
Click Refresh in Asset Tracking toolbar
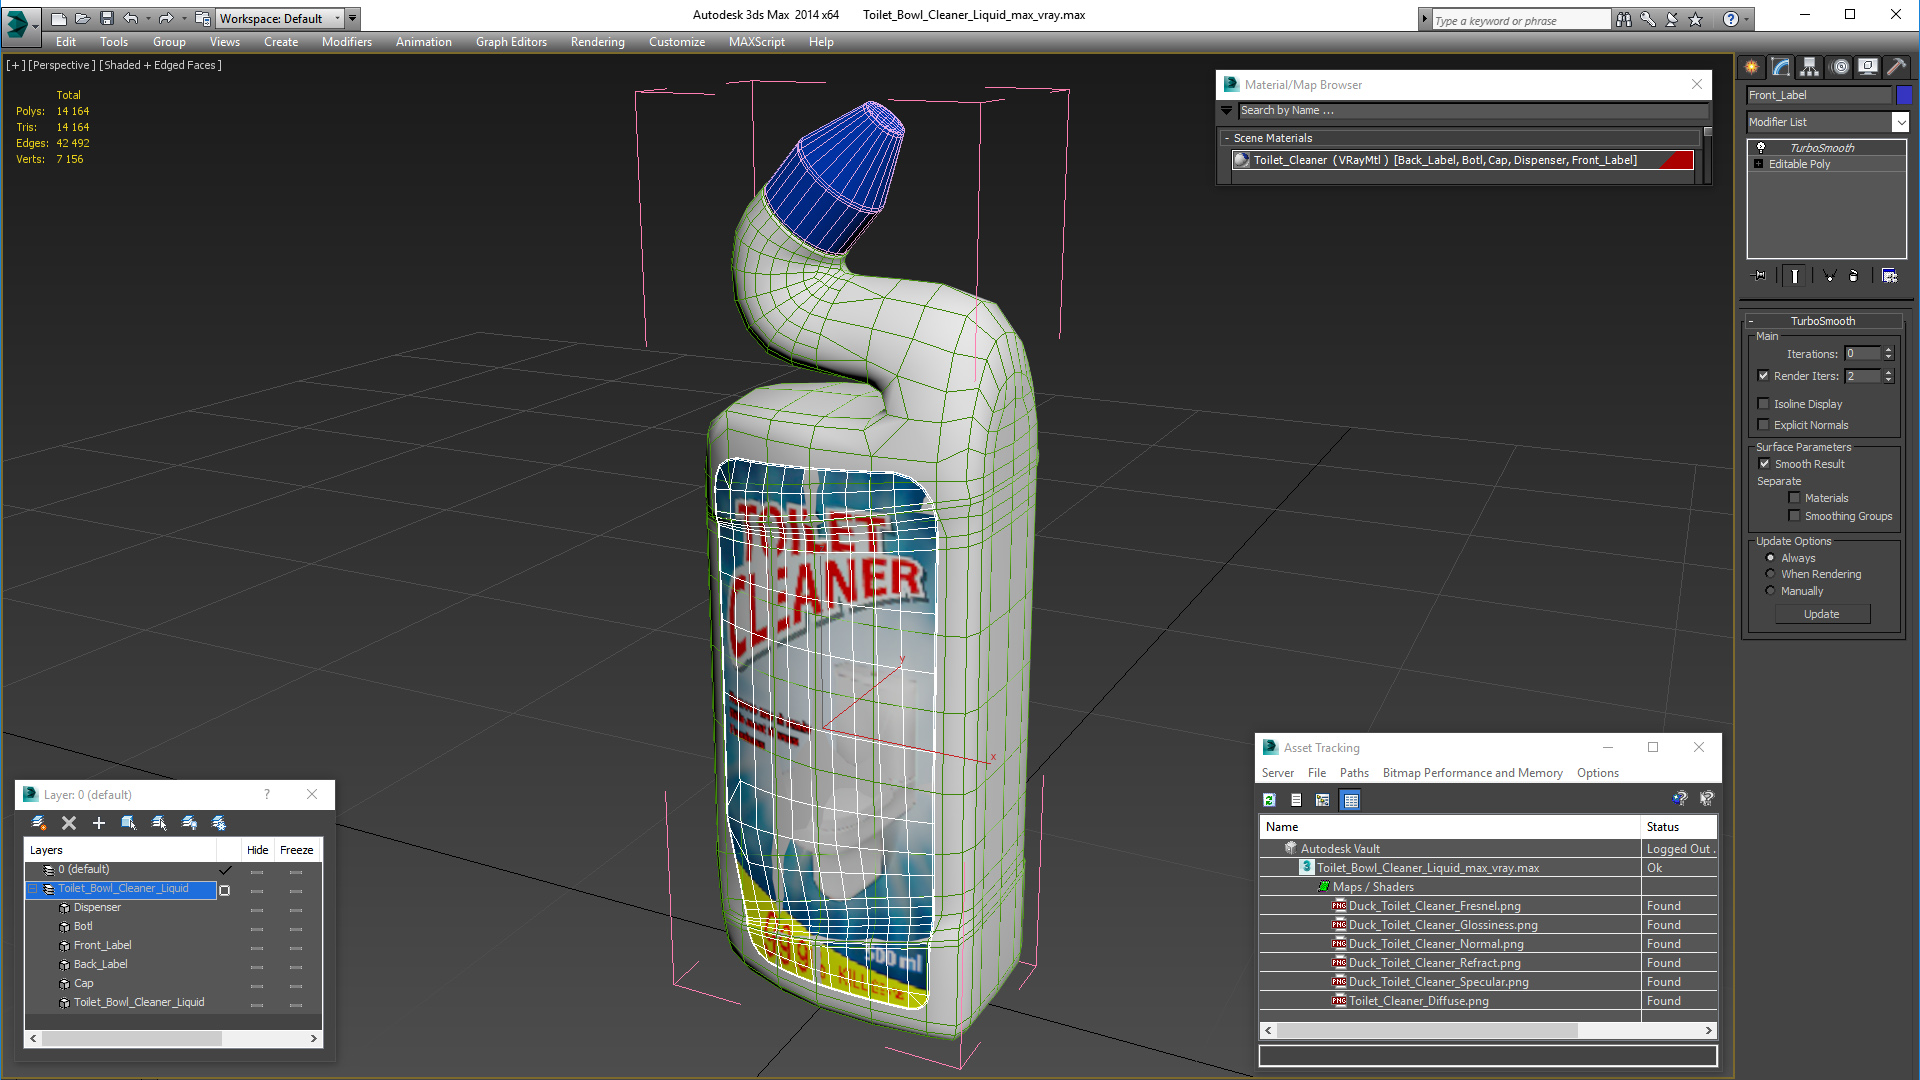tap(1269, 800)
